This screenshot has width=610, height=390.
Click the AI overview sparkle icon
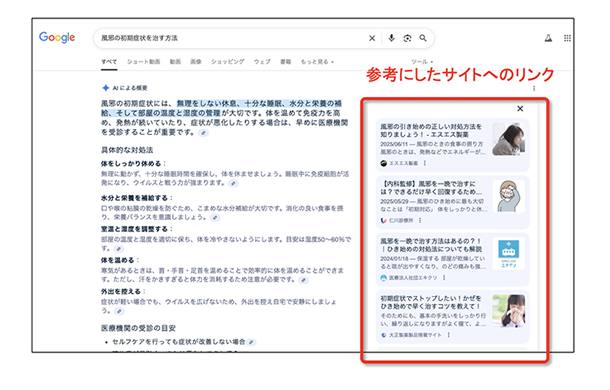coord(105,88)
